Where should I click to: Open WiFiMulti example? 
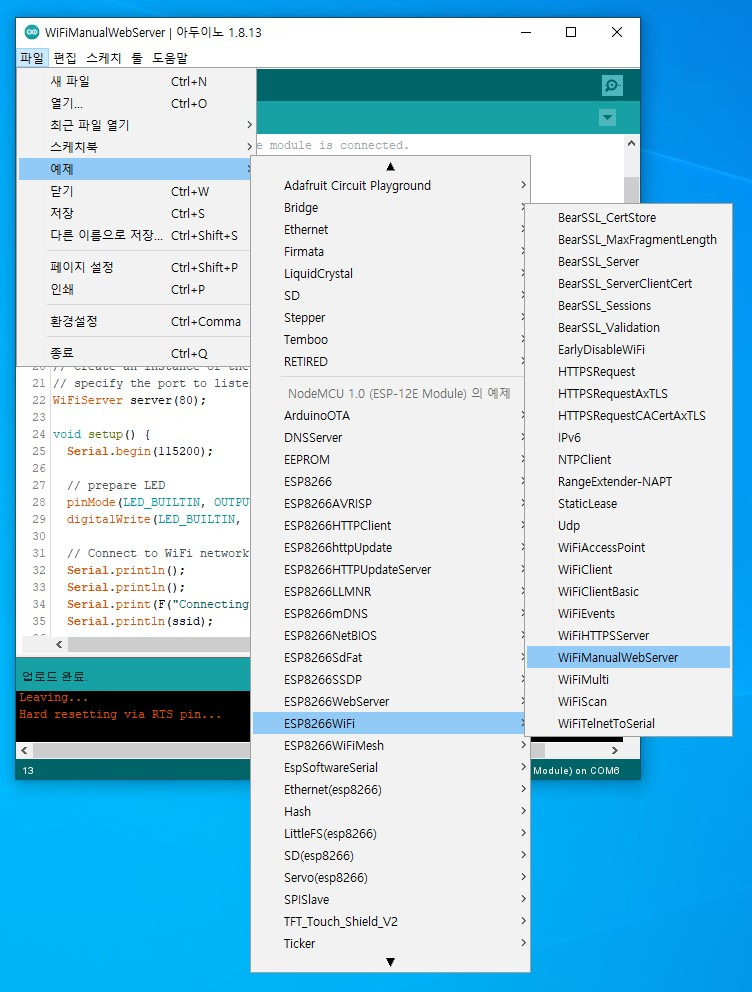click(628, 679)
